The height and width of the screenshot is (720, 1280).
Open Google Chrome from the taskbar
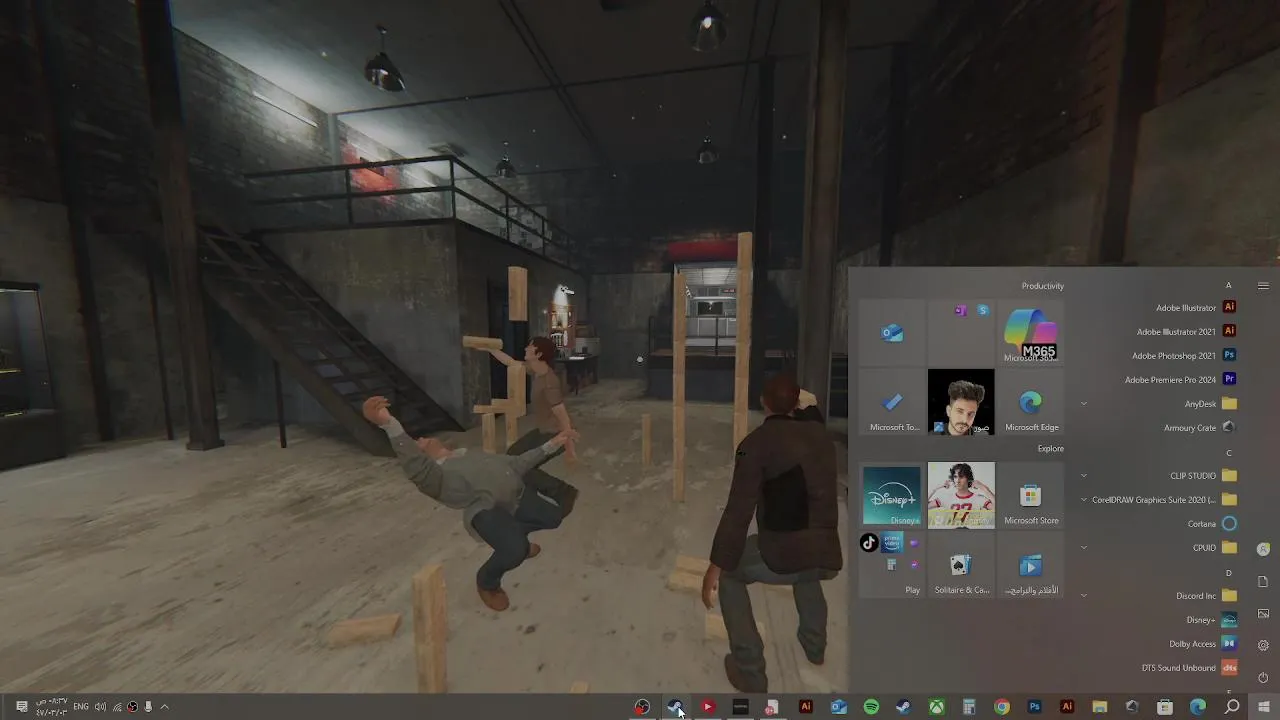pyautogui.click(x=1002, y=707)
